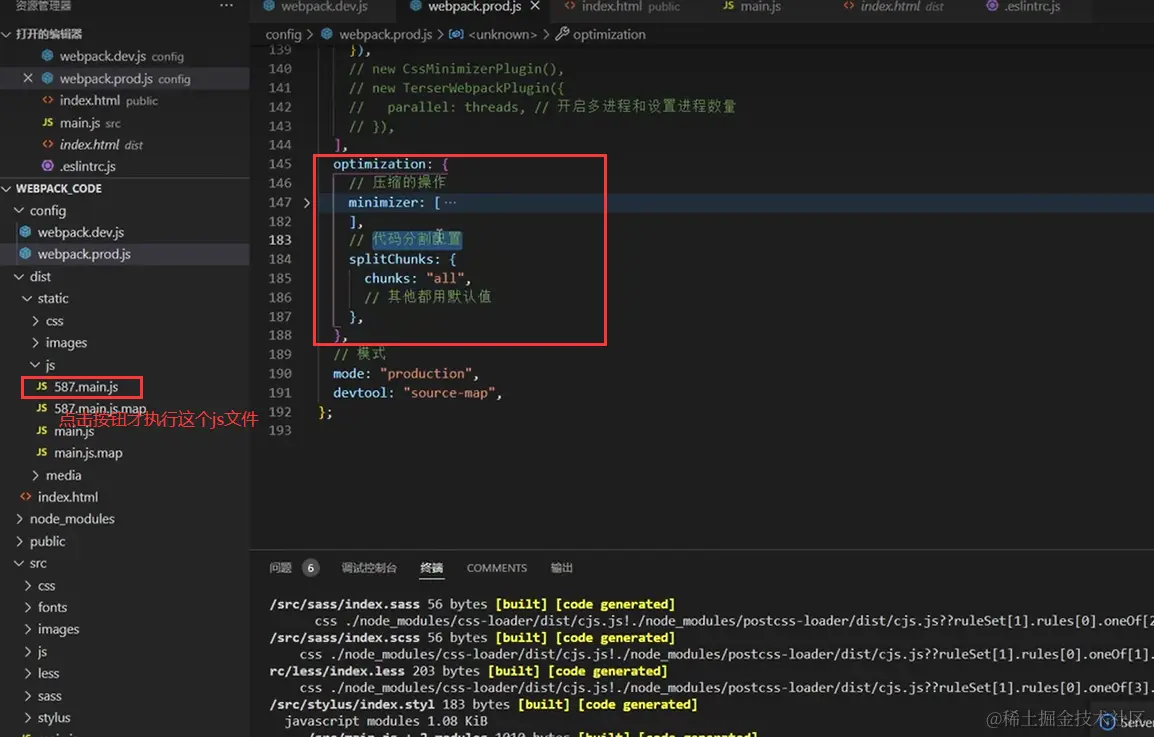Click the splitChunks property on line 184
This screenshot has width=1154, height=737.
pos(391,259)
